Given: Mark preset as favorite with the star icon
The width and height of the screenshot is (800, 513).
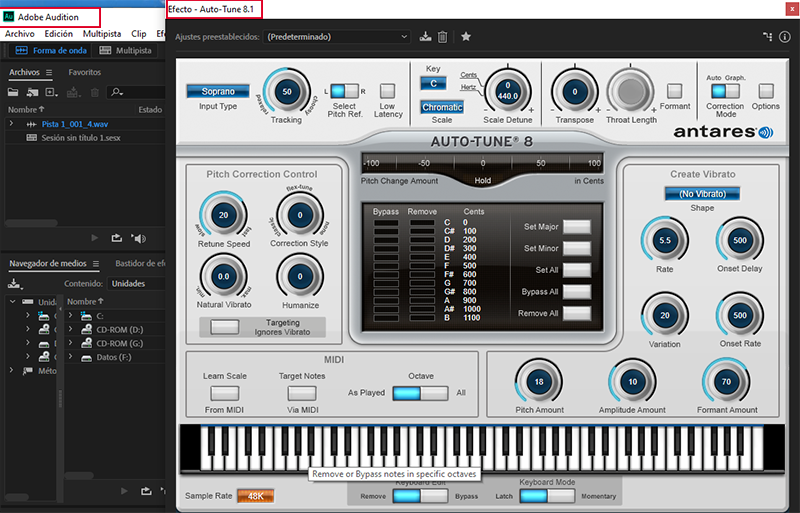Looking at the screenshot, I should click(x=466, y=37).
